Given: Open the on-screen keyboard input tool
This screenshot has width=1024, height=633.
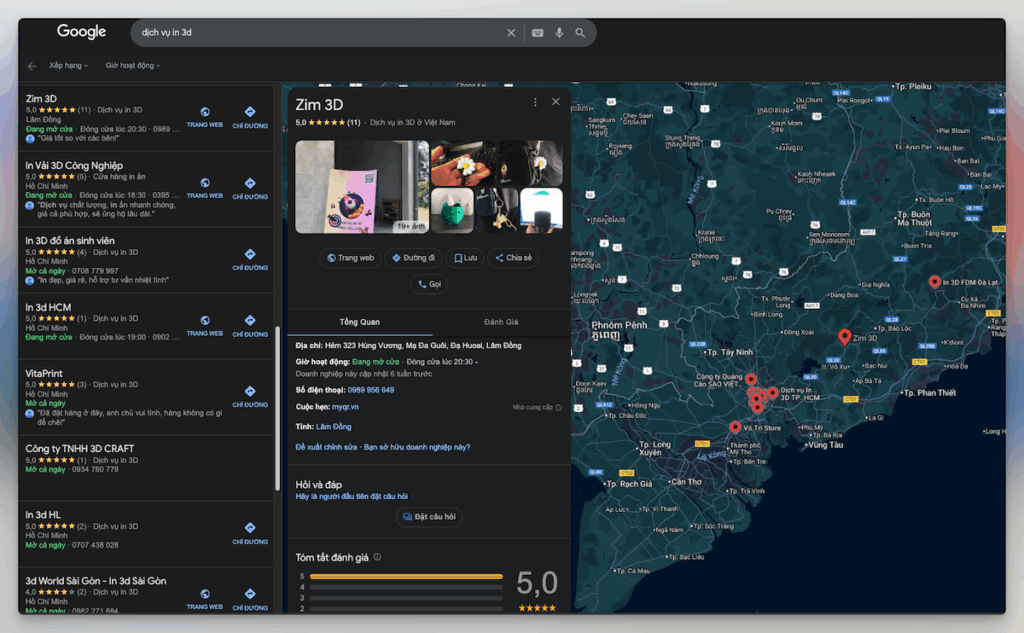Looking at the screenshot, I should (538, 33).
